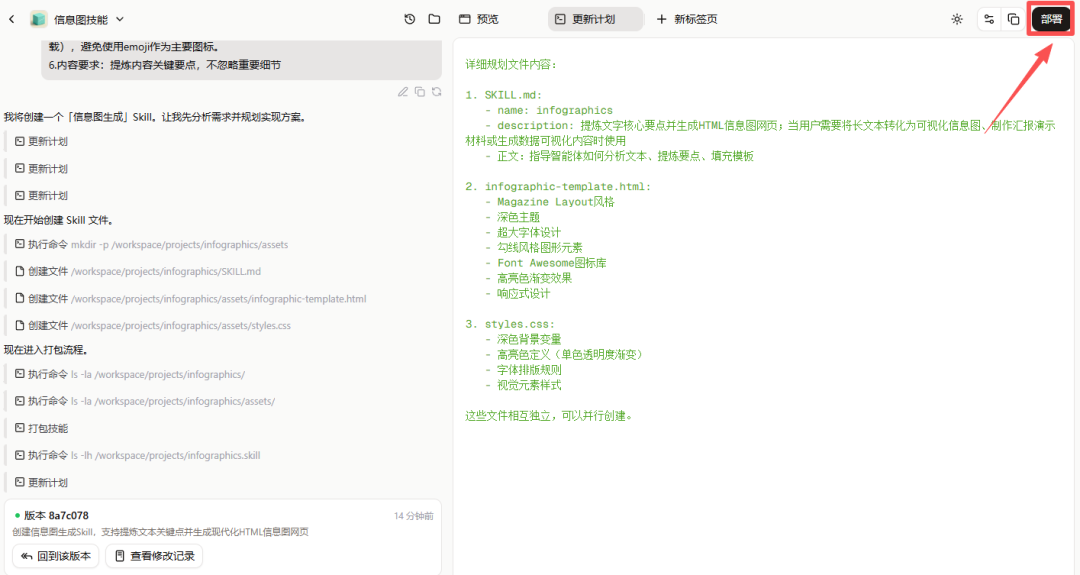Expand the 打包技能 step

click(x=41, y=428)
